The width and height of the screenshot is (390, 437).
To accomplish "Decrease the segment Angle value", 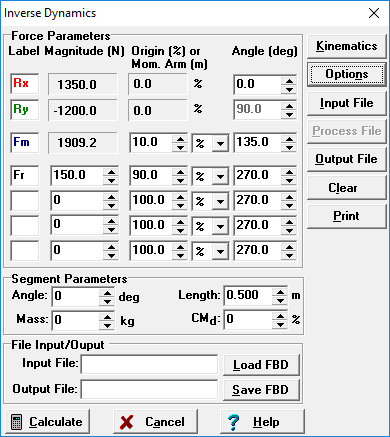I will pos(107,301).
